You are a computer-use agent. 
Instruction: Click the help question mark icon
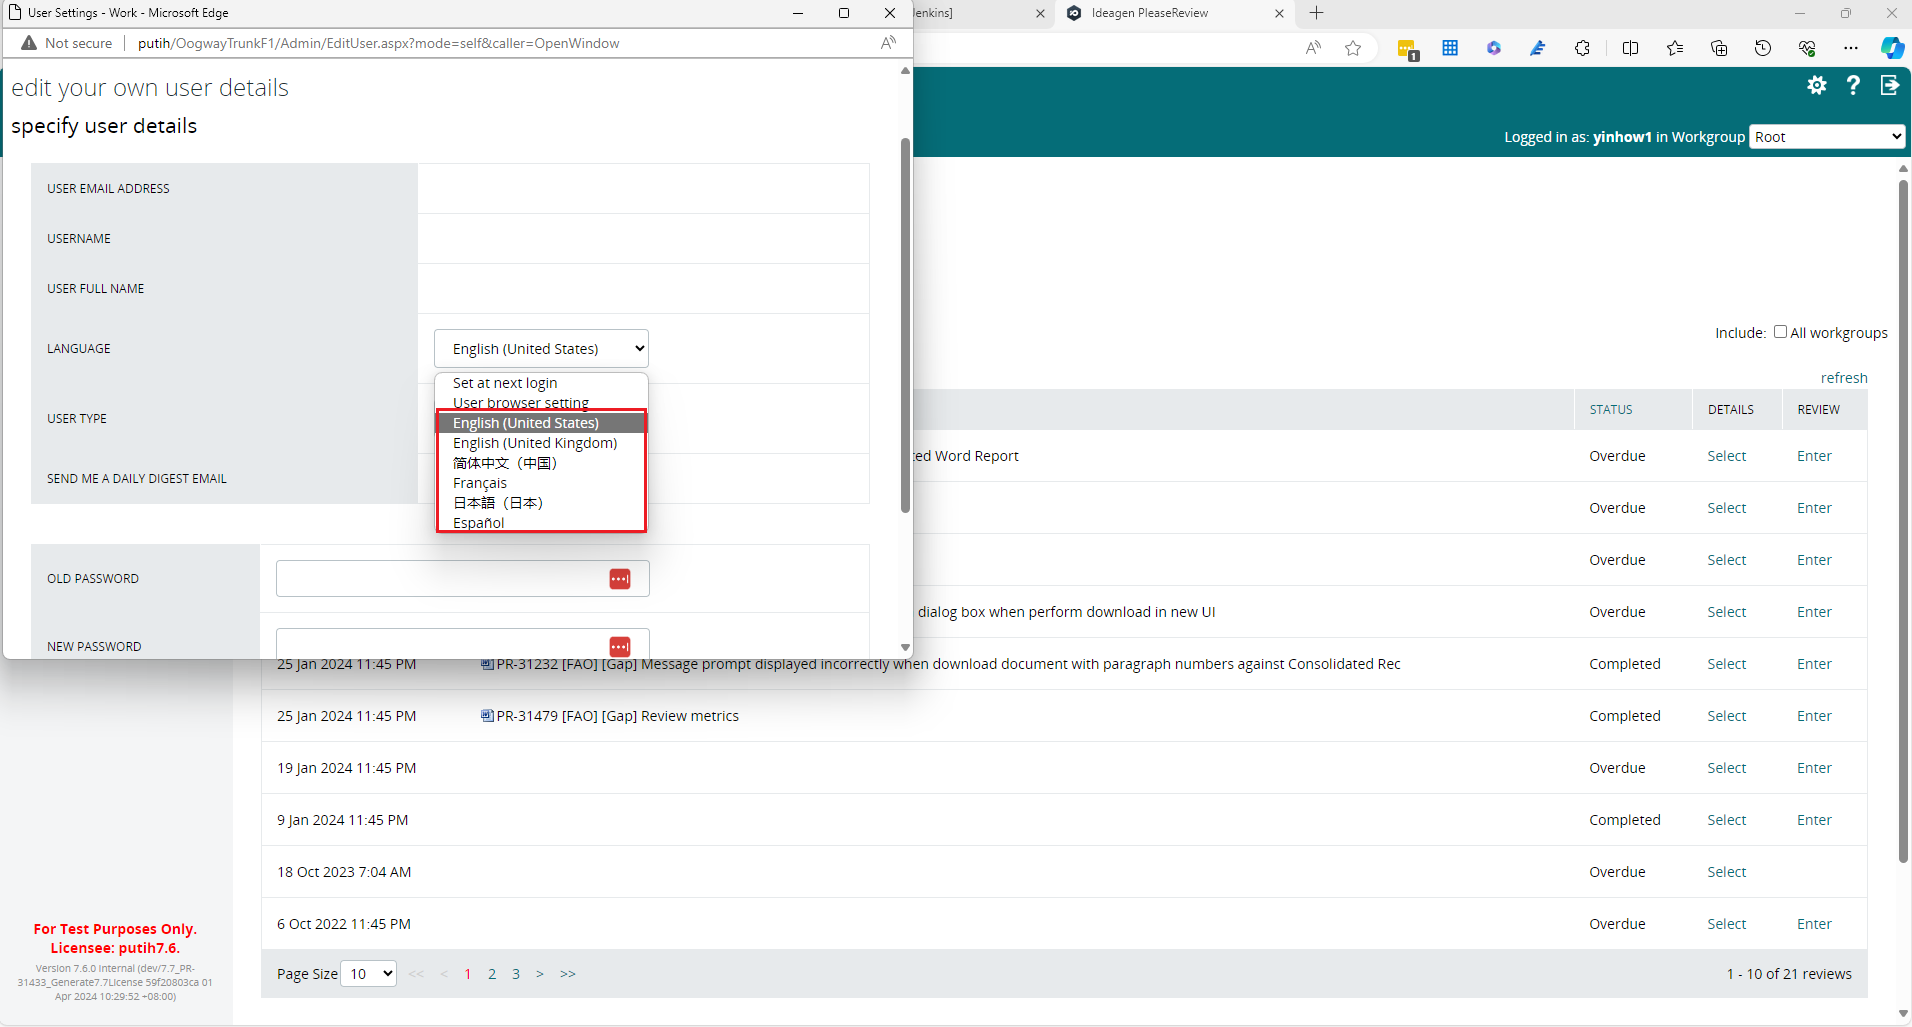pos(1853,86)
